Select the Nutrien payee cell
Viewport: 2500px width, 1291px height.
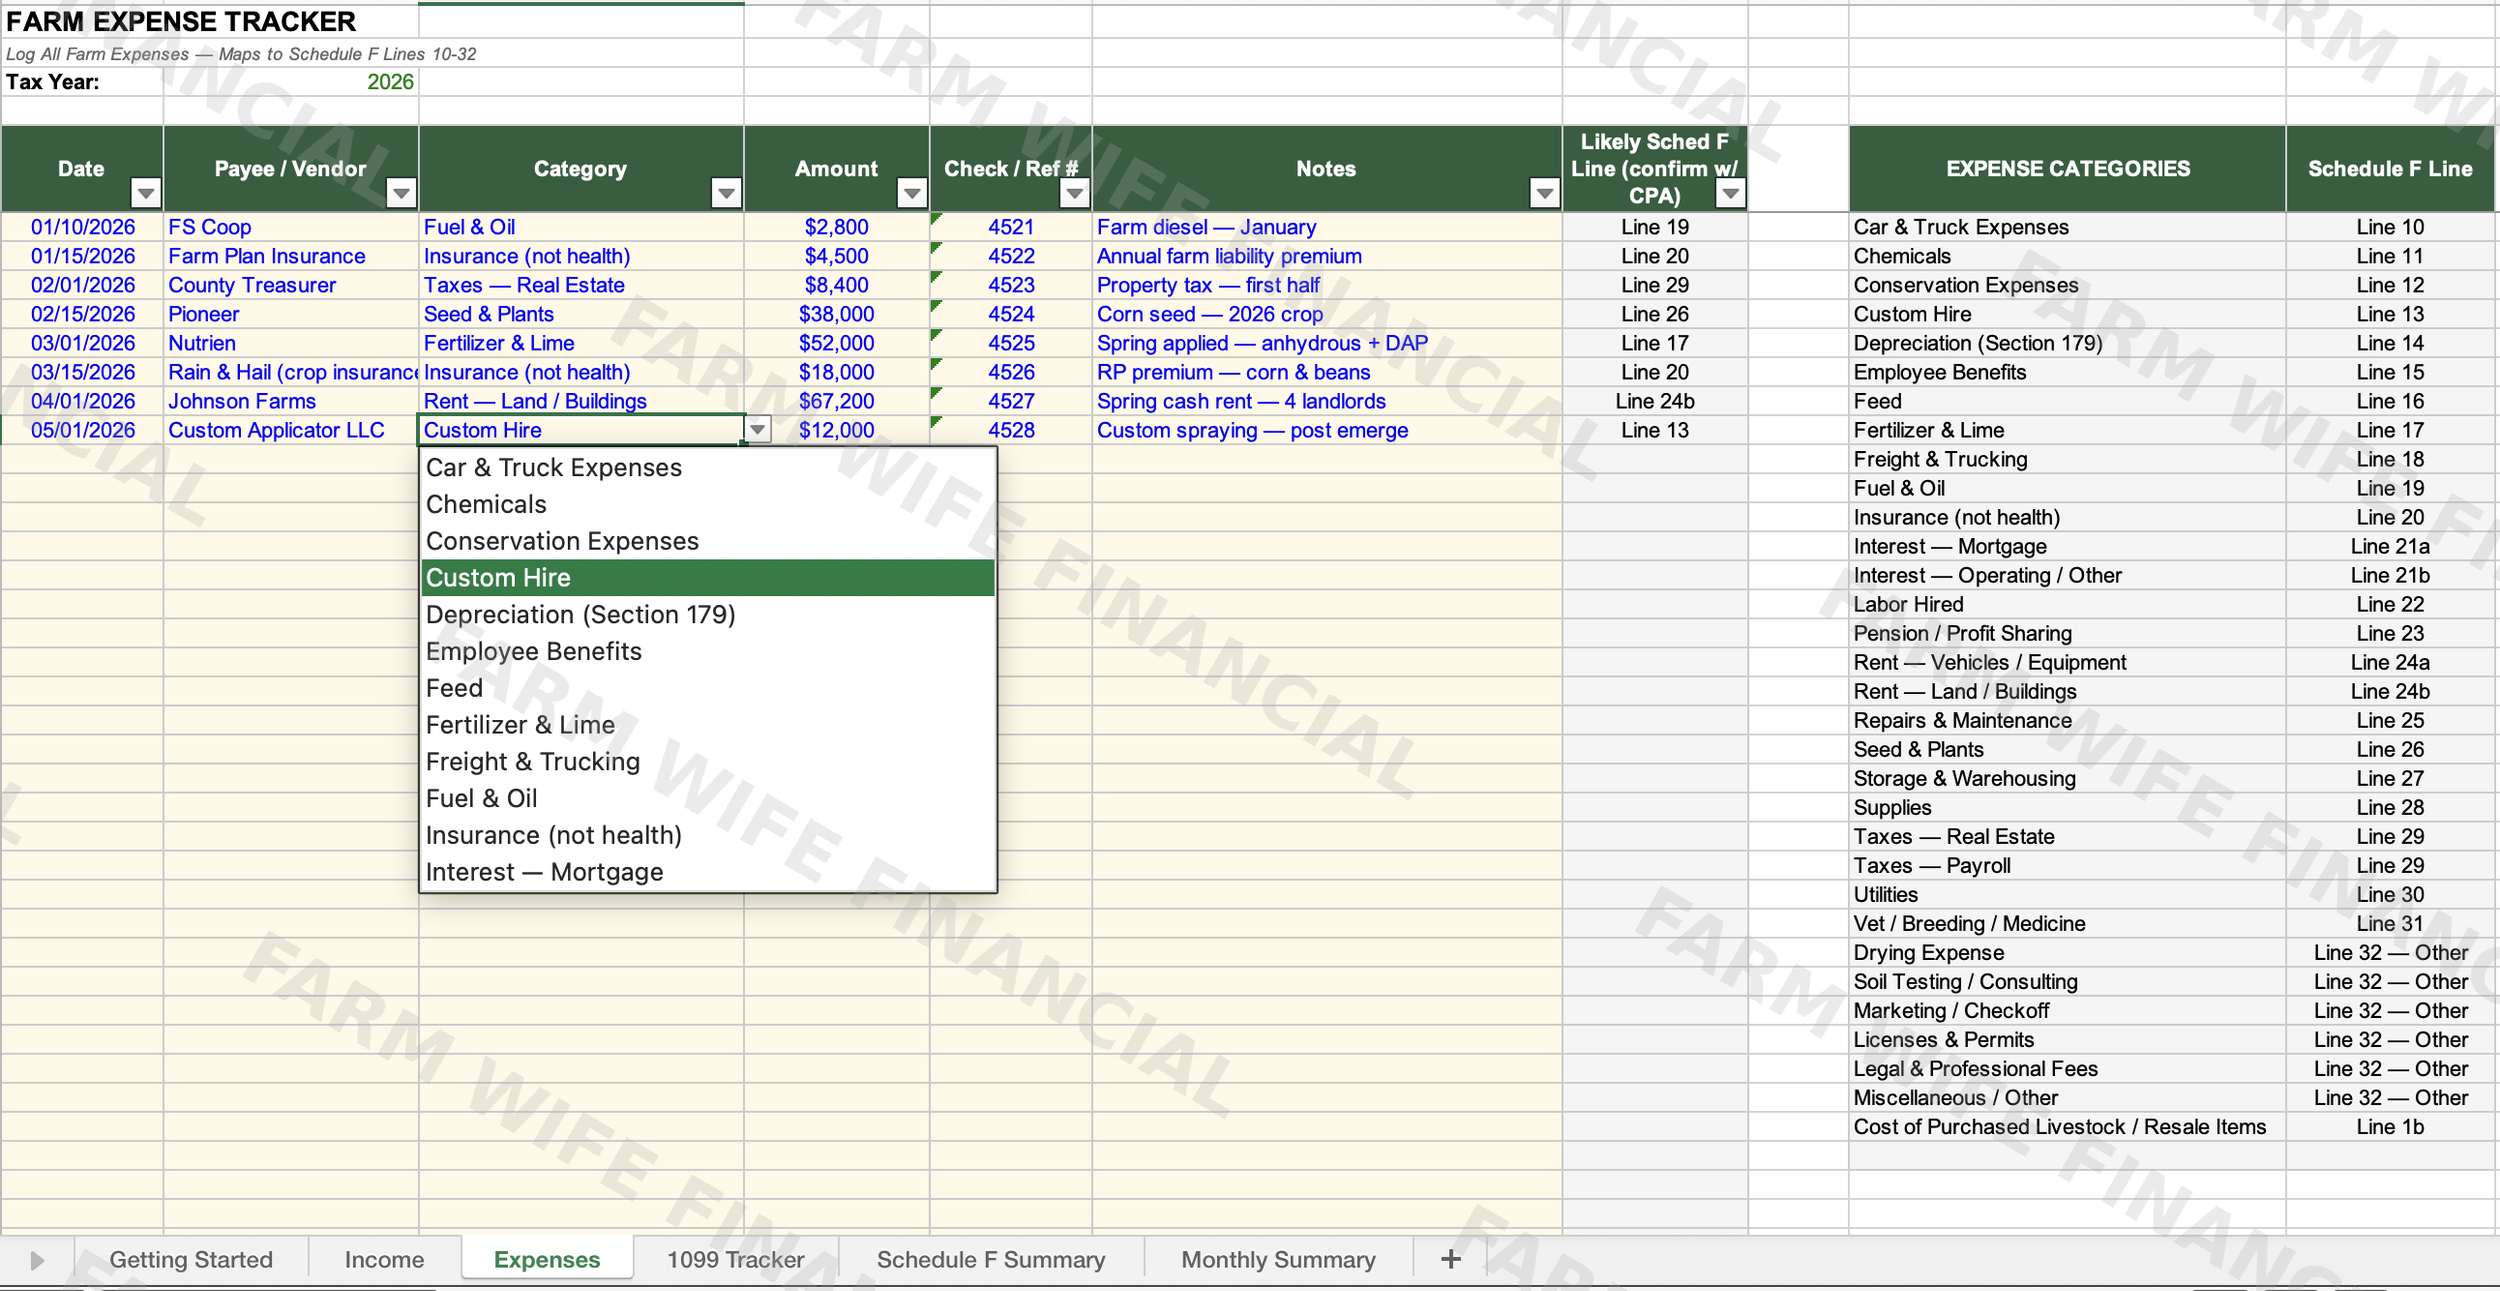(x=291, y=343)
